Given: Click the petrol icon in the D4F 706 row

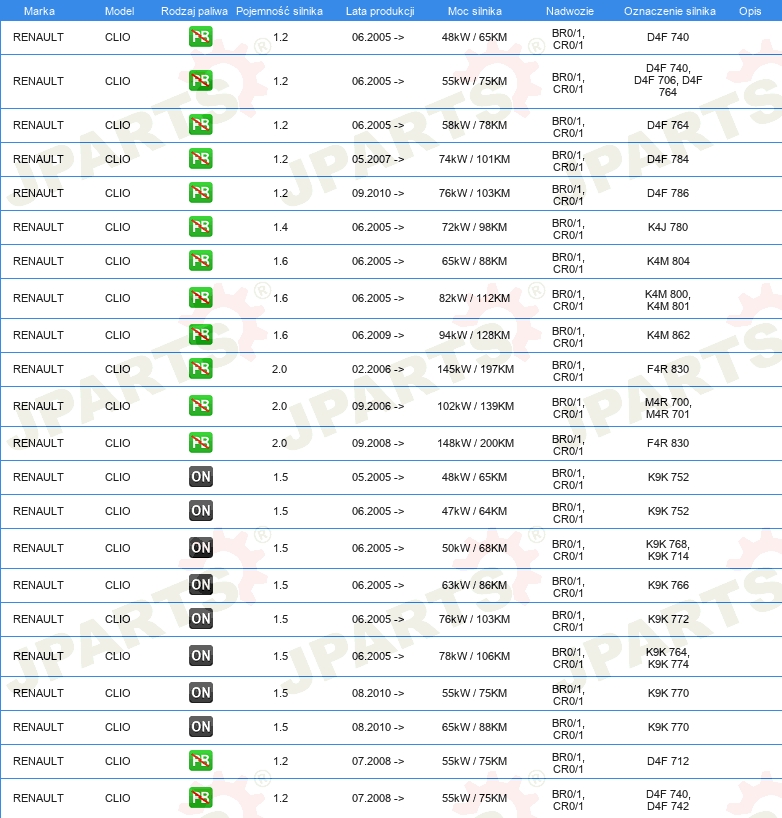Looking at the screenshot, I should [x=200, y=80].
